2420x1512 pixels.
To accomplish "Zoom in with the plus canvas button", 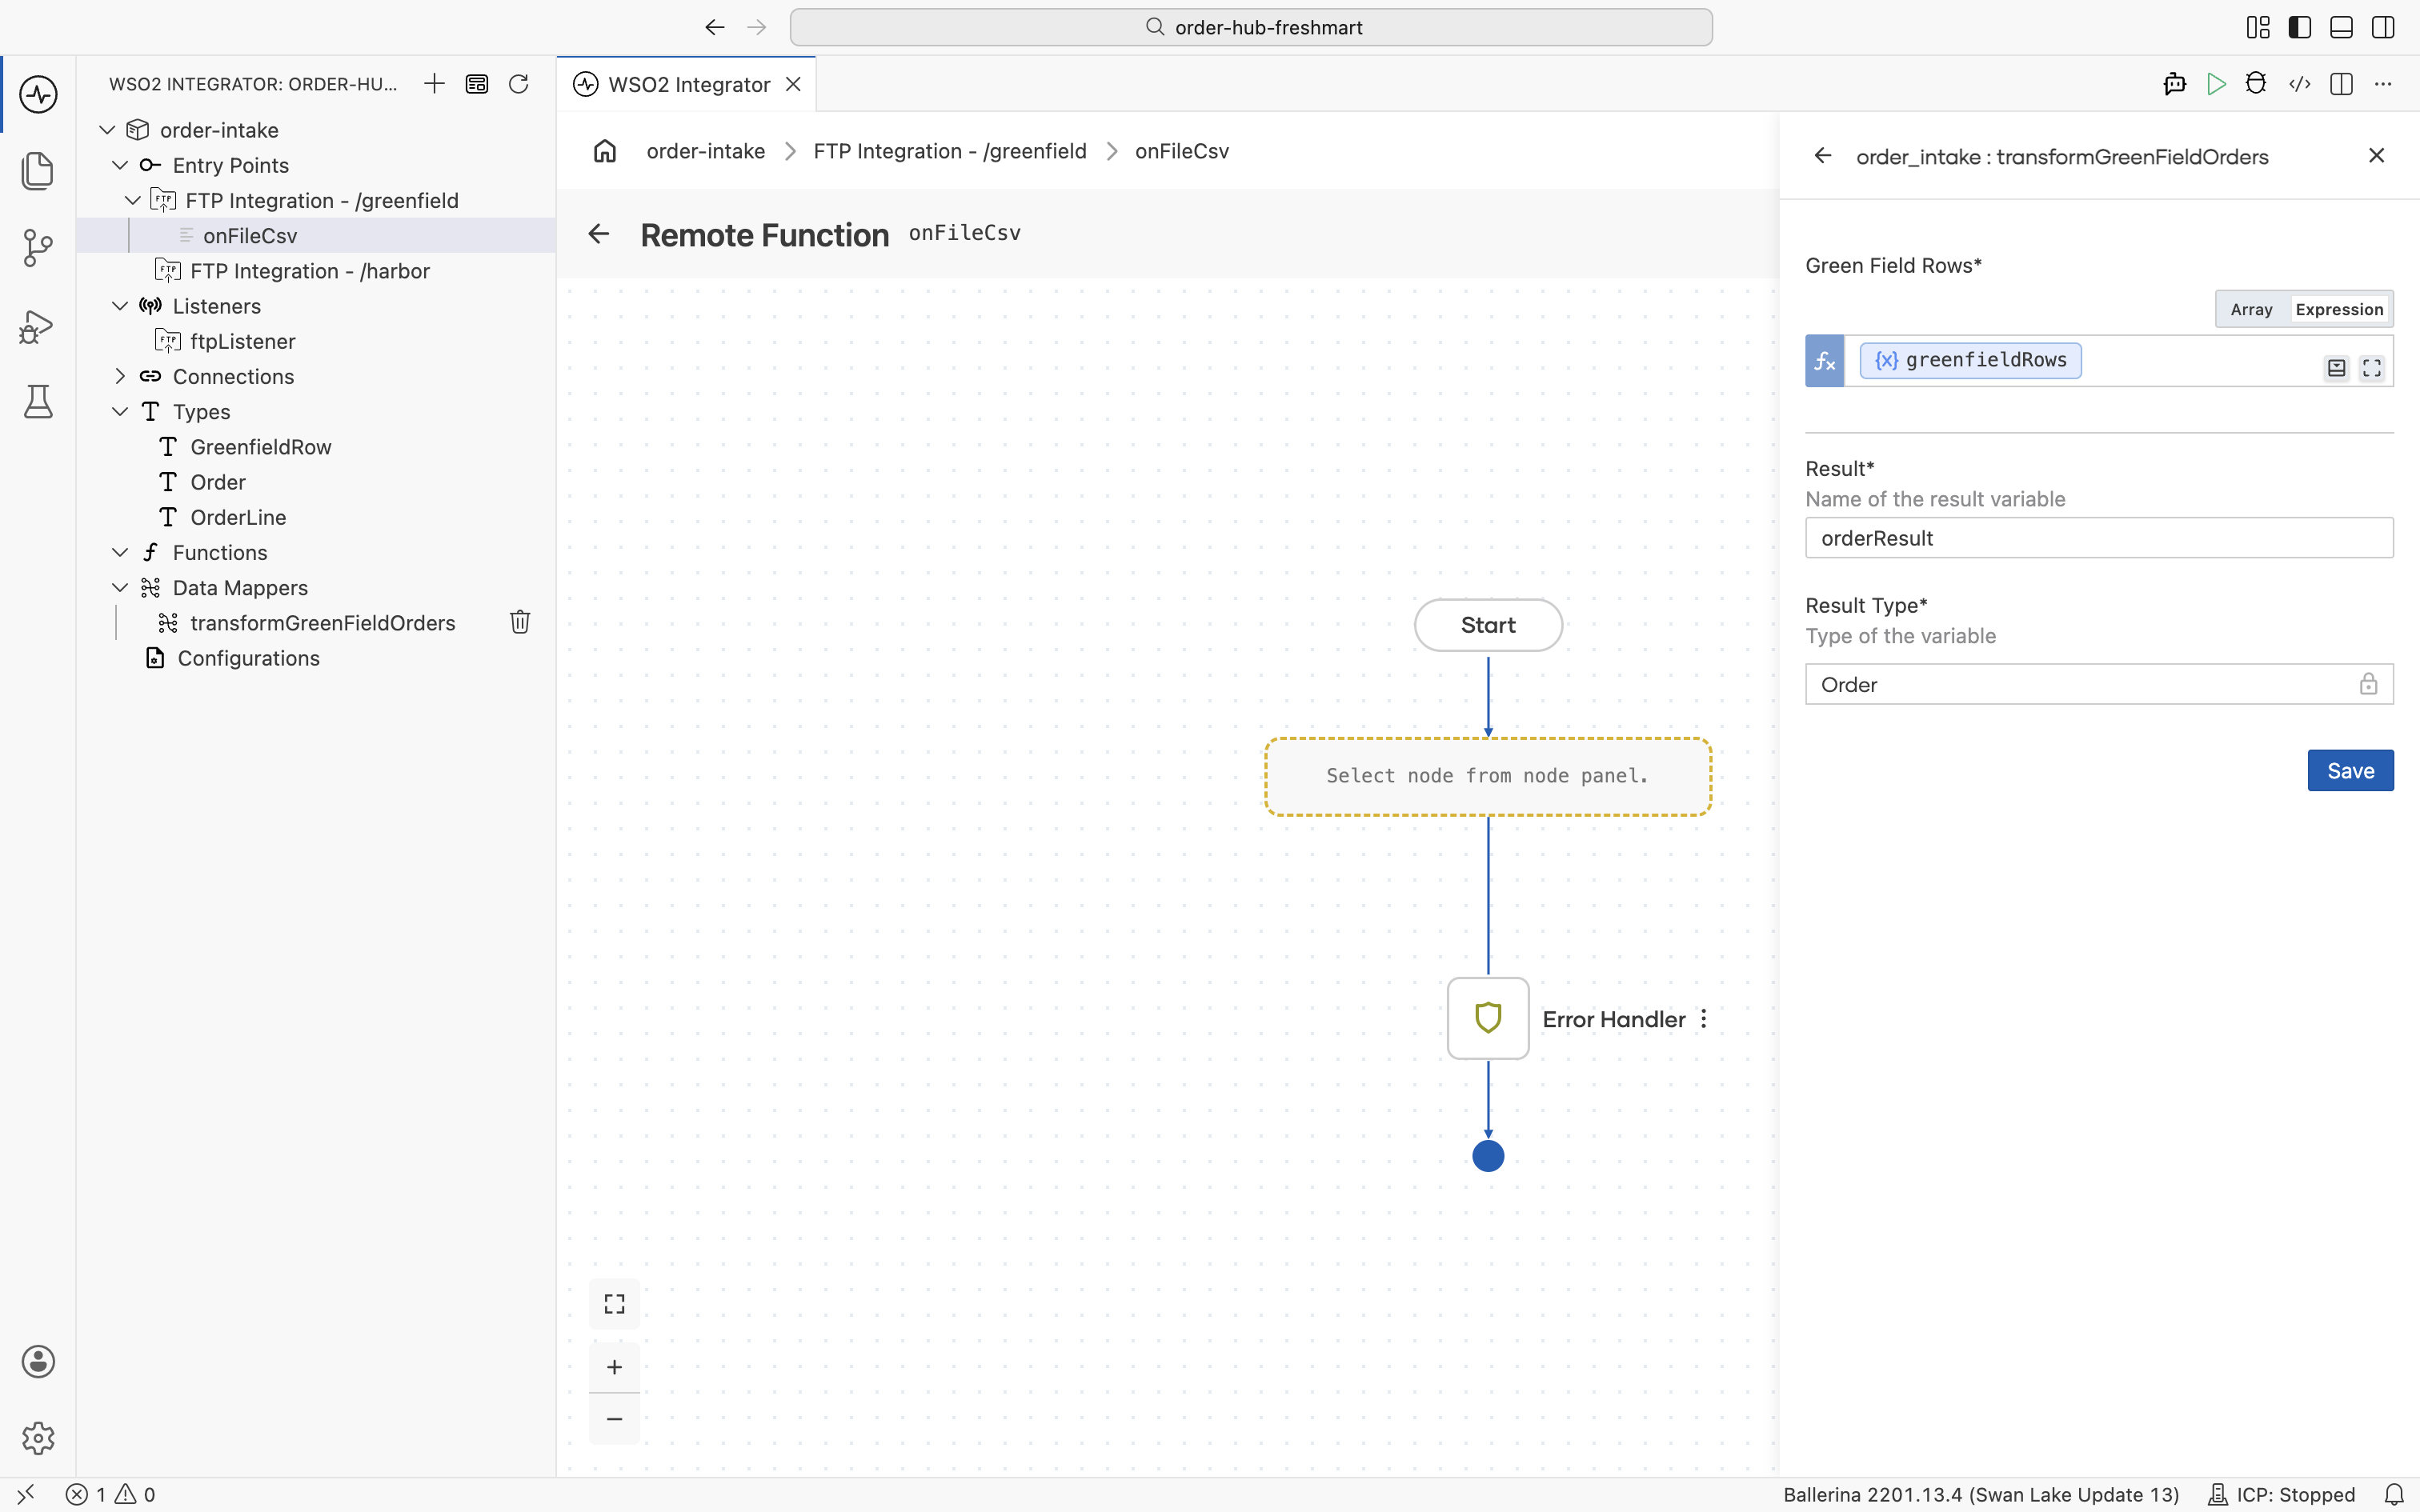I will (x=614, y=1367).
